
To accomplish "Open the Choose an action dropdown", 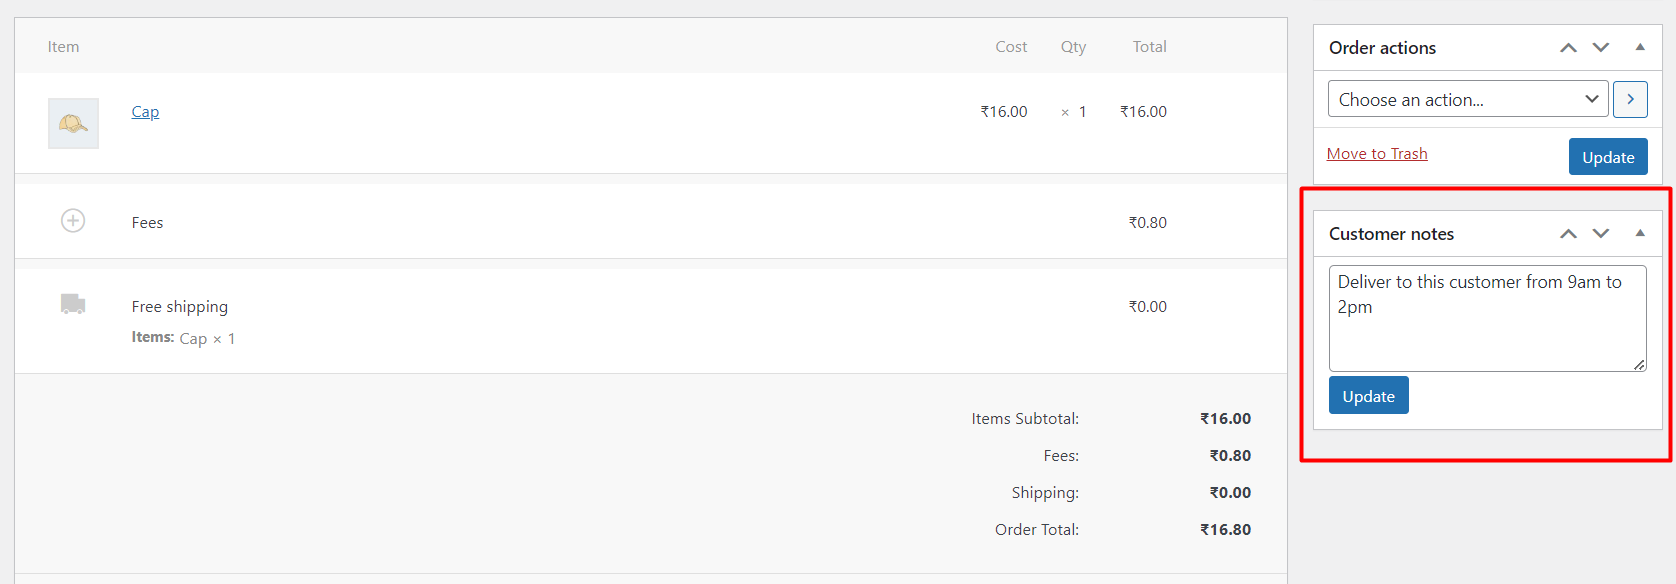I will [x=1468, y=99].
